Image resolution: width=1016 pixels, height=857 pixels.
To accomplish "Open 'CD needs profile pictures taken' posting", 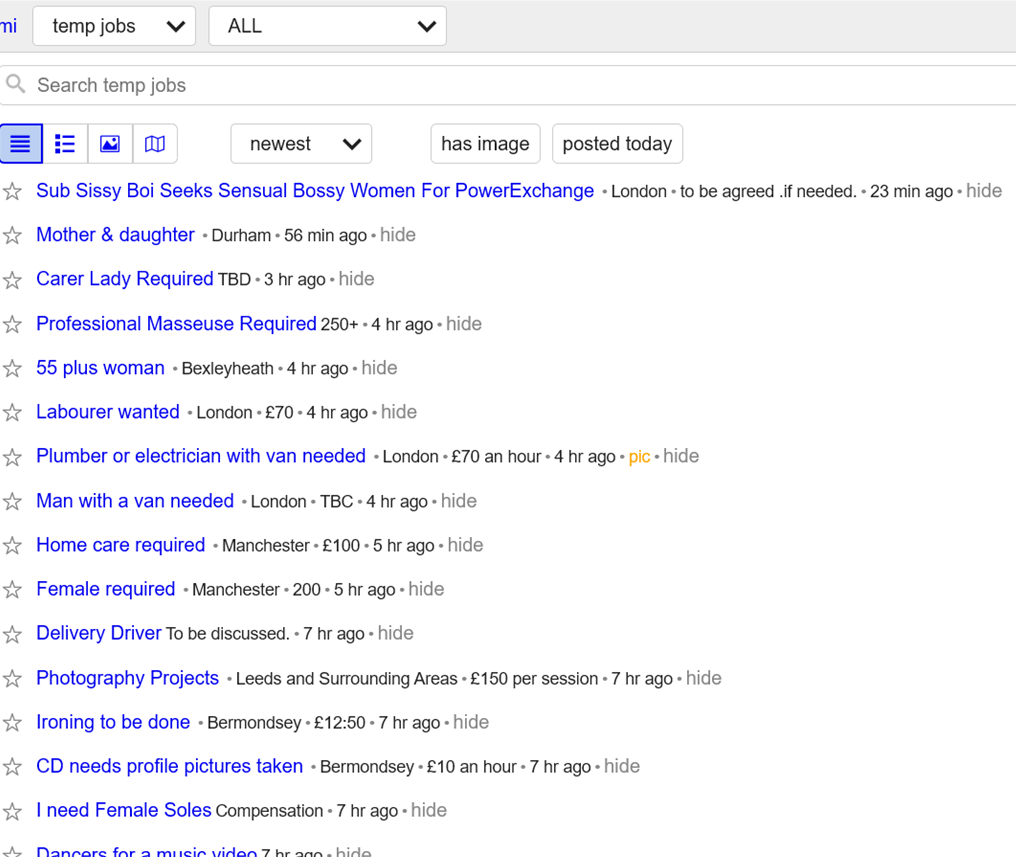I will (x=170, y=766).
